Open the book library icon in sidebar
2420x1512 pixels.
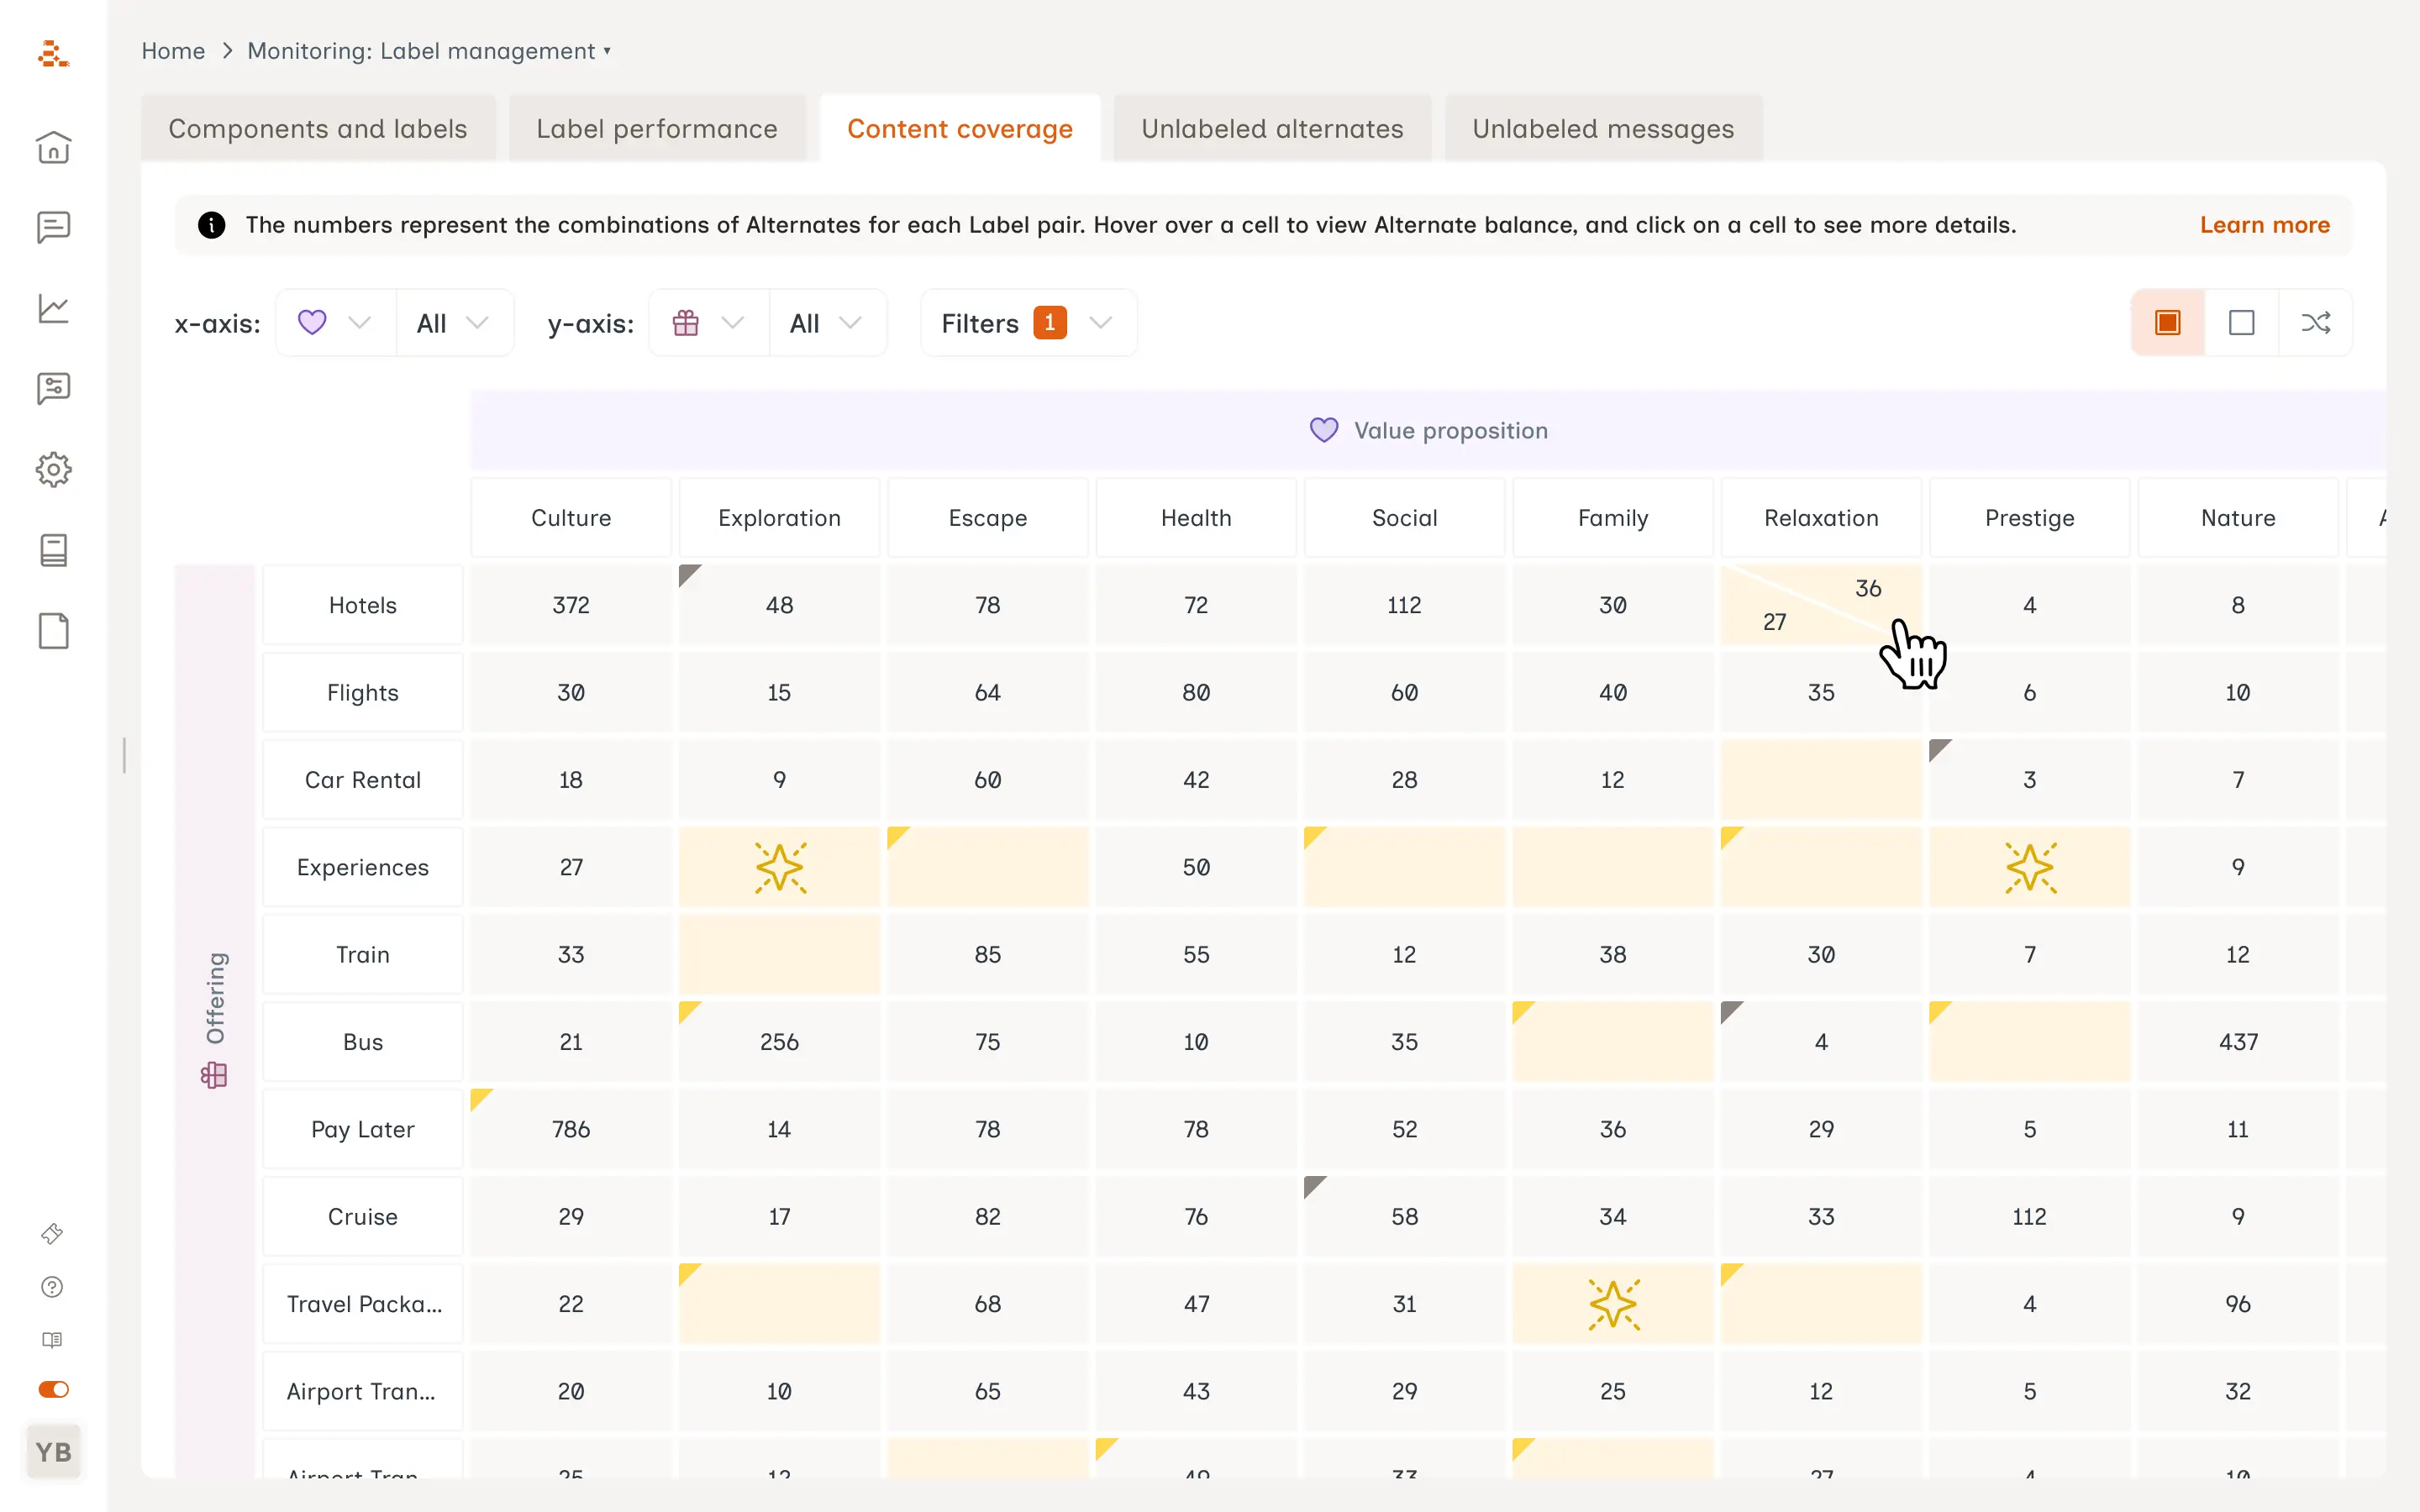pyautogui.click(x=53, y=550)
